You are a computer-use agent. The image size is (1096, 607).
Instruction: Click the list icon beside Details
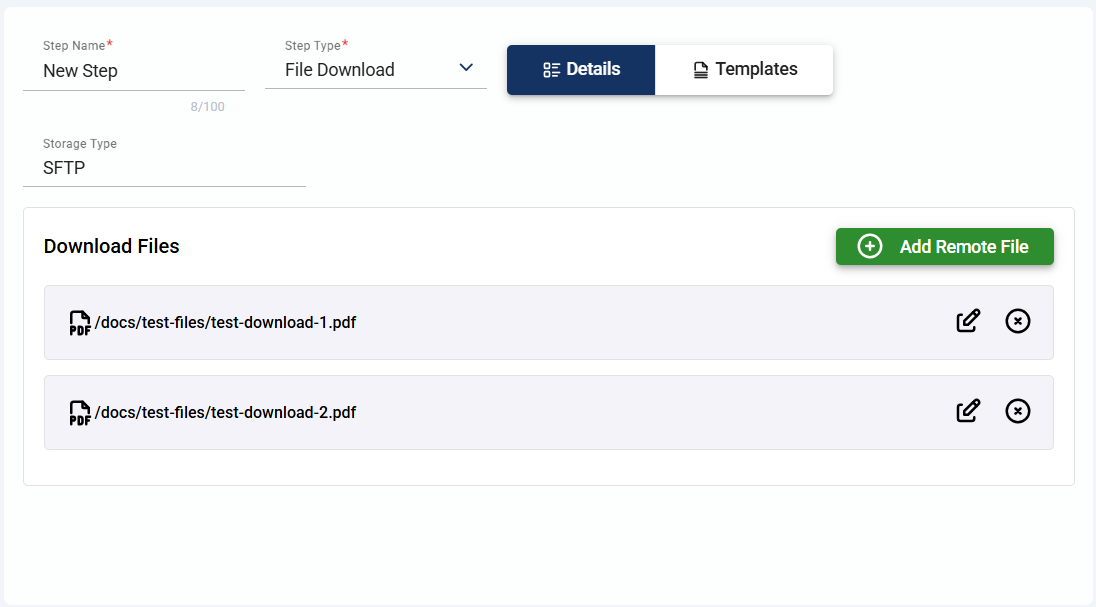tap(551, 70)
